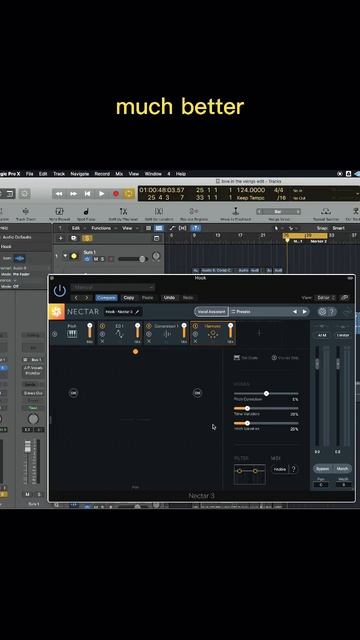Adjust the Pitch Variation slider
Image resolution: width=360 pixels, height=640 pixels.
tap(266, 424)
